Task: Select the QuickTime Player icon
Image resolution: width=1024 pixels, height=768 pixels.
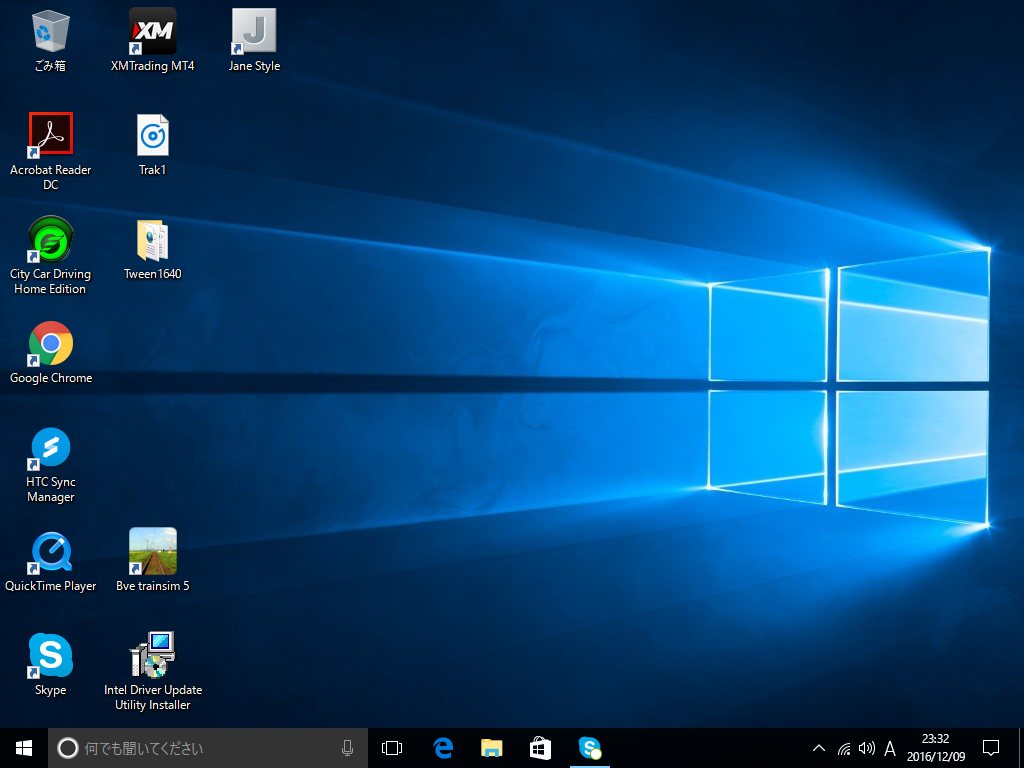Action: pos(50,552)
